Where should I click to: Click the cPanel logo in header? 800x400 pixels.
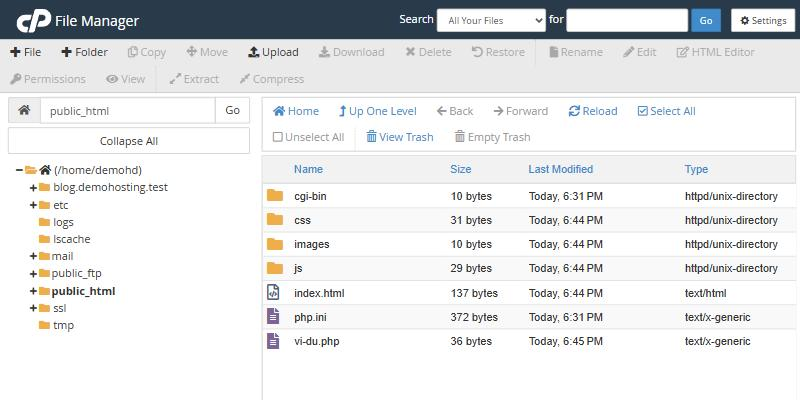(x=33, y=20)
